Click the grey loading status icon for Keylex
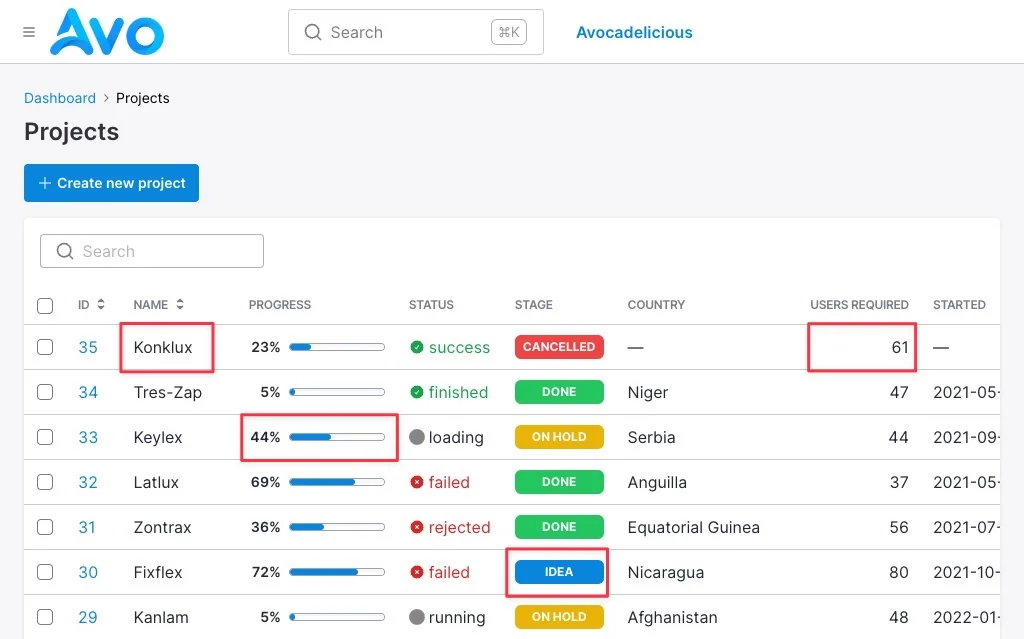 coord(417,437)
